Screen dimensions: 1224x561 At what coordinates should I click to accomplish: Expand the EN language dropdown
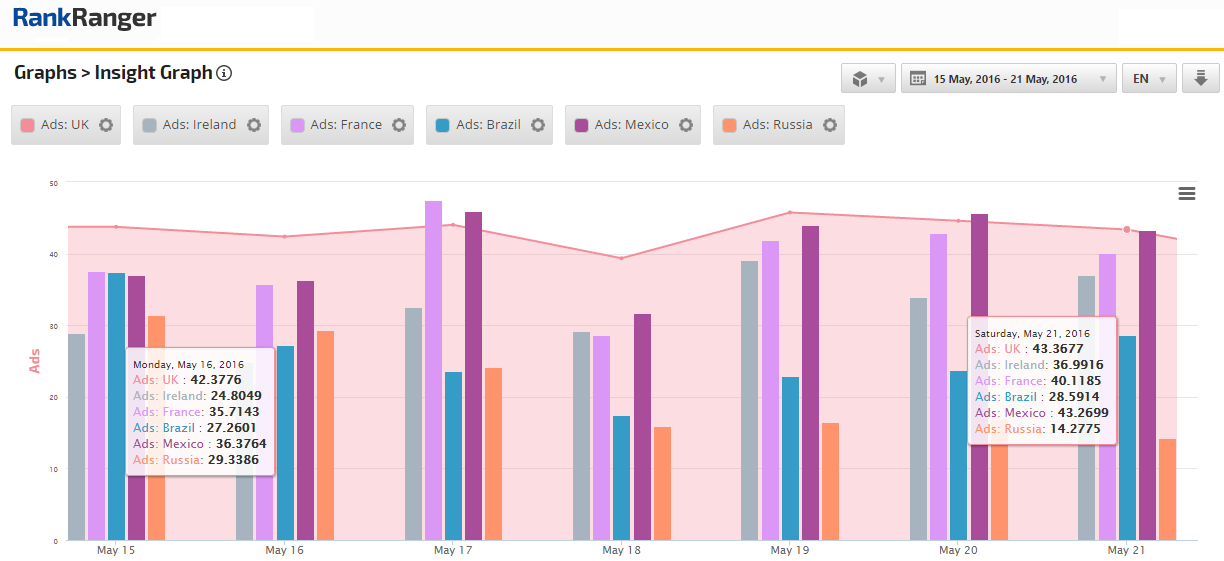click(x=1149, y=78)
